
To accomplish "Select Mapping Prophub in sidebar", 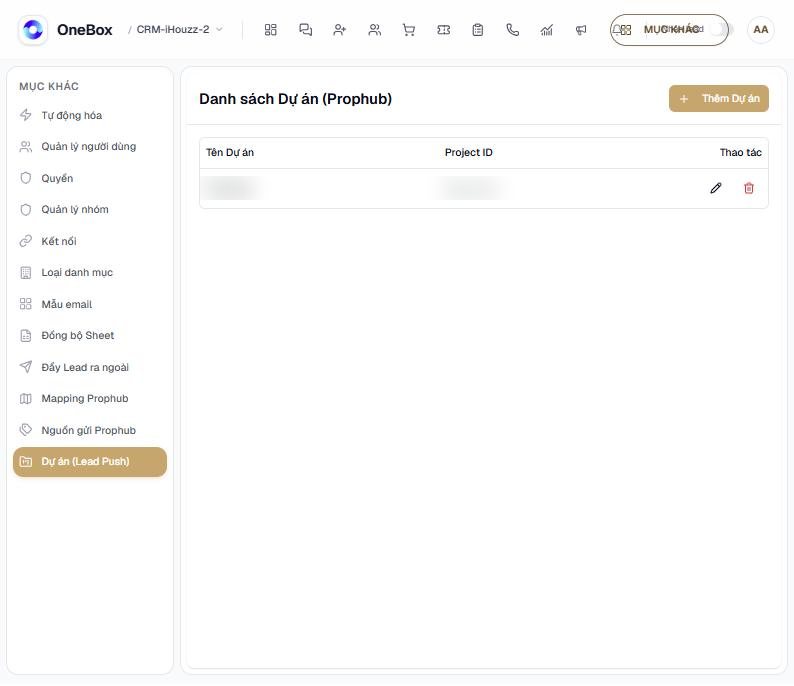I will (90, 398).
